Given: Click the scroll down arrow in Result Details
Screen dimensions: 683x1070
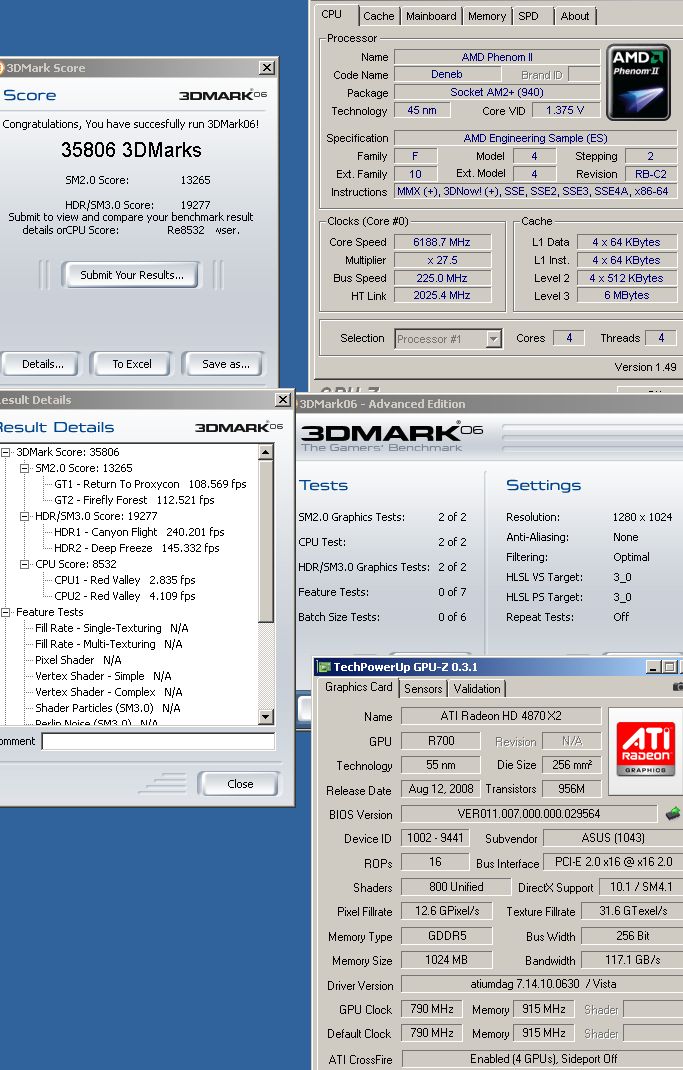Looking at the screenshot, I should pyautogui.click(x=265, y=716).
